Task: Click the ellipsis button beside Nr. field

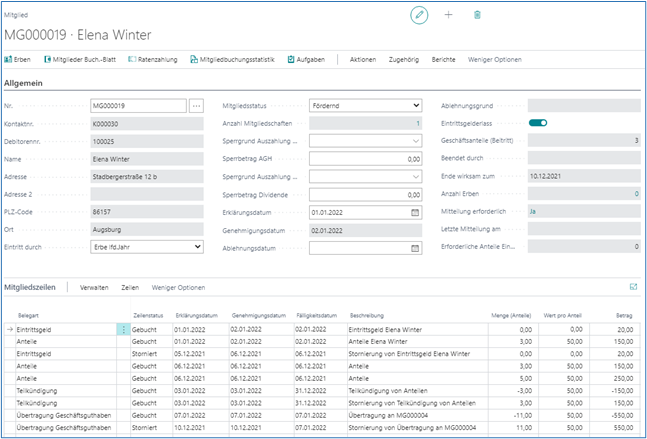Action: (x=196, y=105)
